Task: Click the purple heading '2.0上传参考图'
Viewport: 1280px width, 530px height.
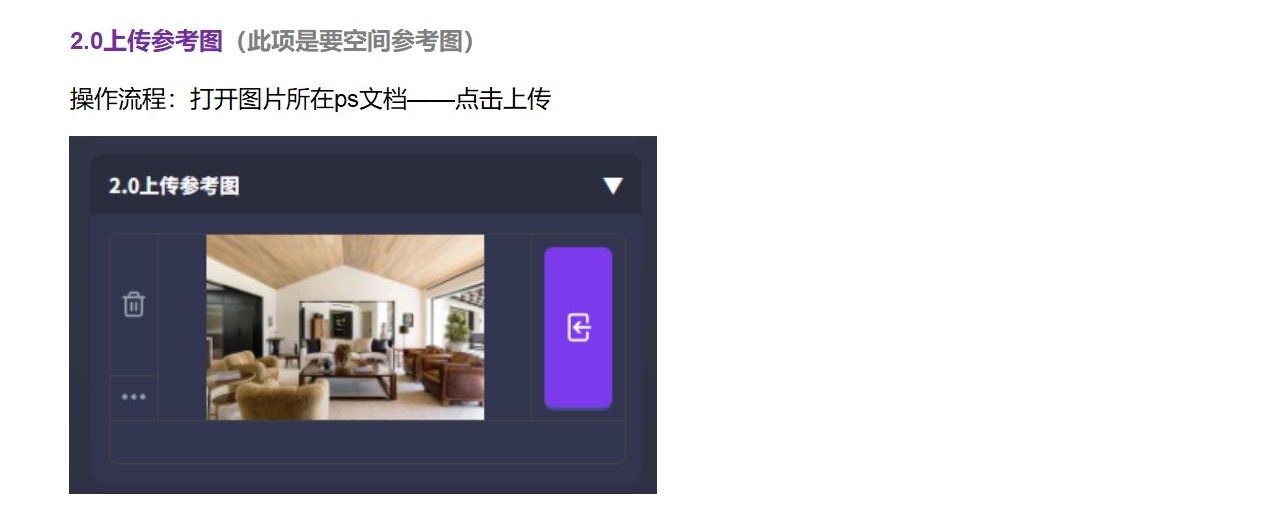Action: 146,41
